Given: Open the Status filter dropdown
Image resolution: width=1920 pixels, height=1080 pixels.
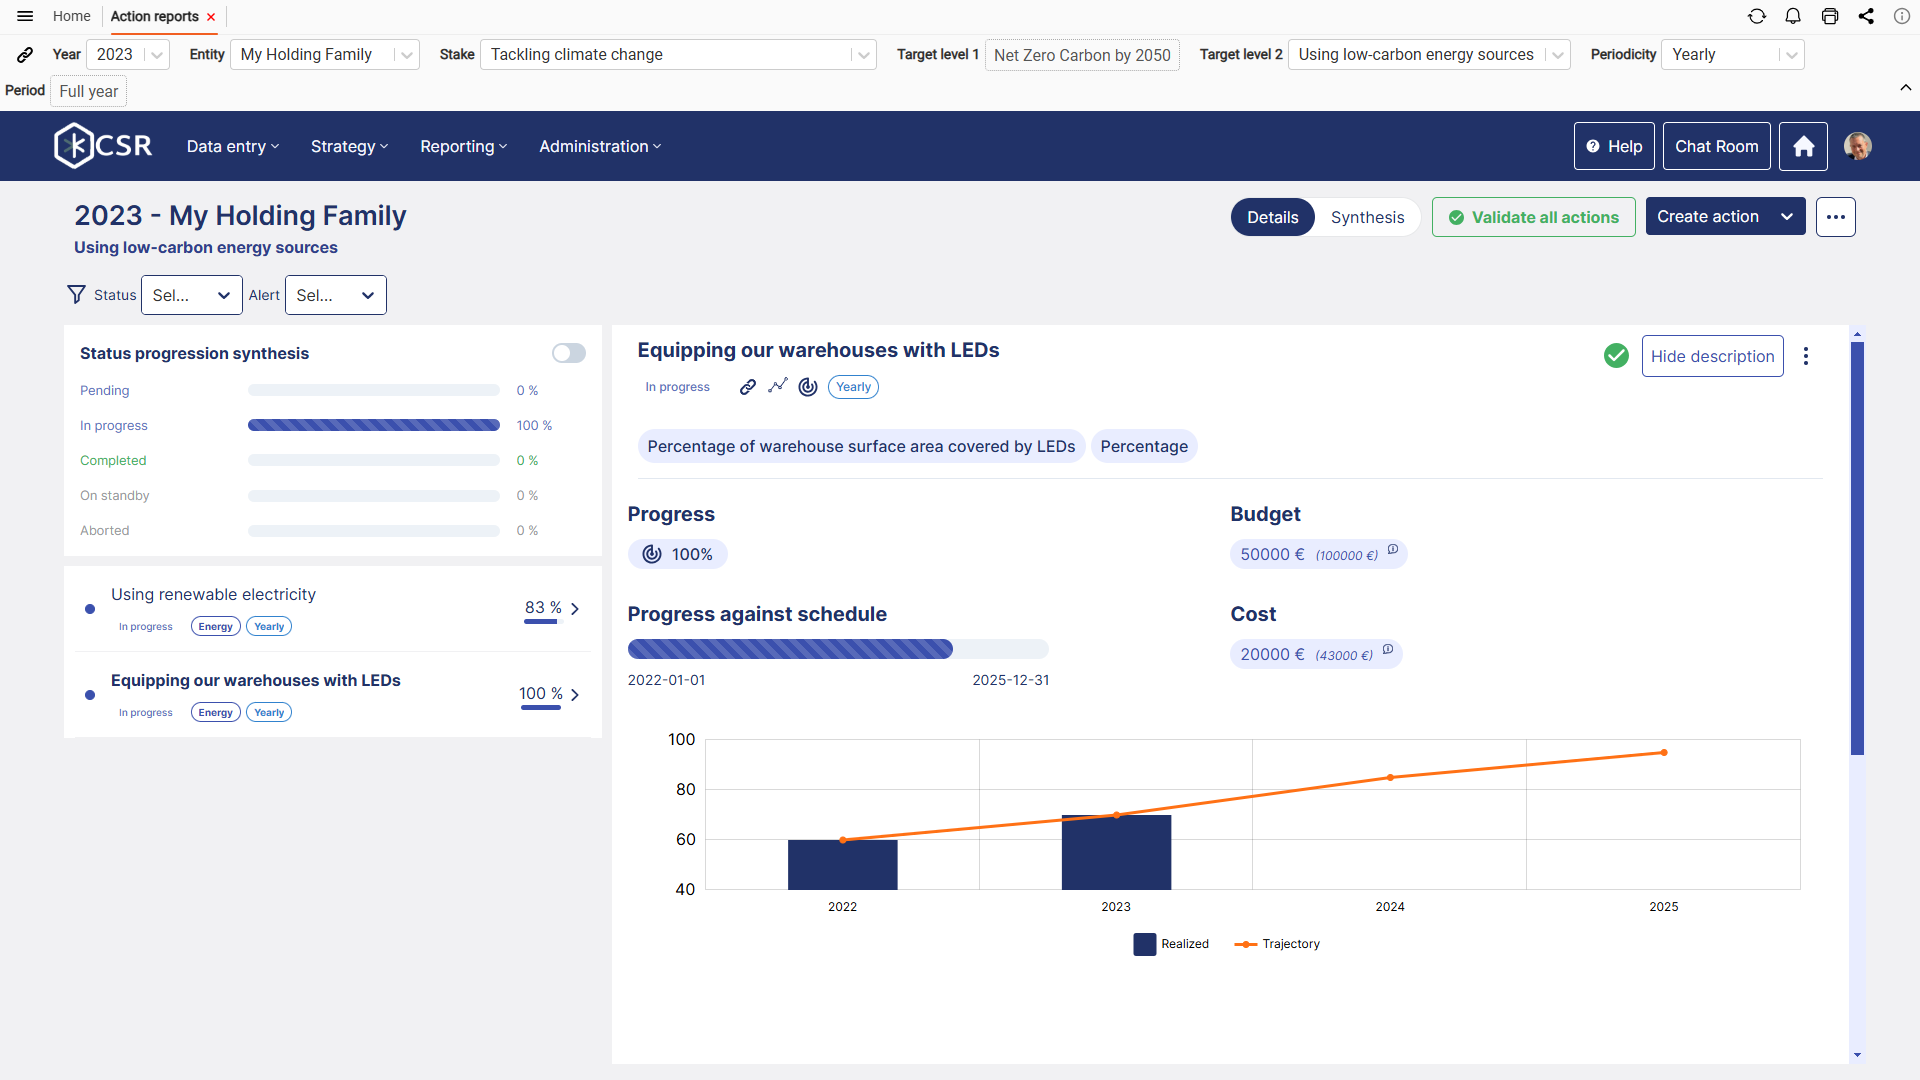Looking at the screenshot, I should (191, 295).
